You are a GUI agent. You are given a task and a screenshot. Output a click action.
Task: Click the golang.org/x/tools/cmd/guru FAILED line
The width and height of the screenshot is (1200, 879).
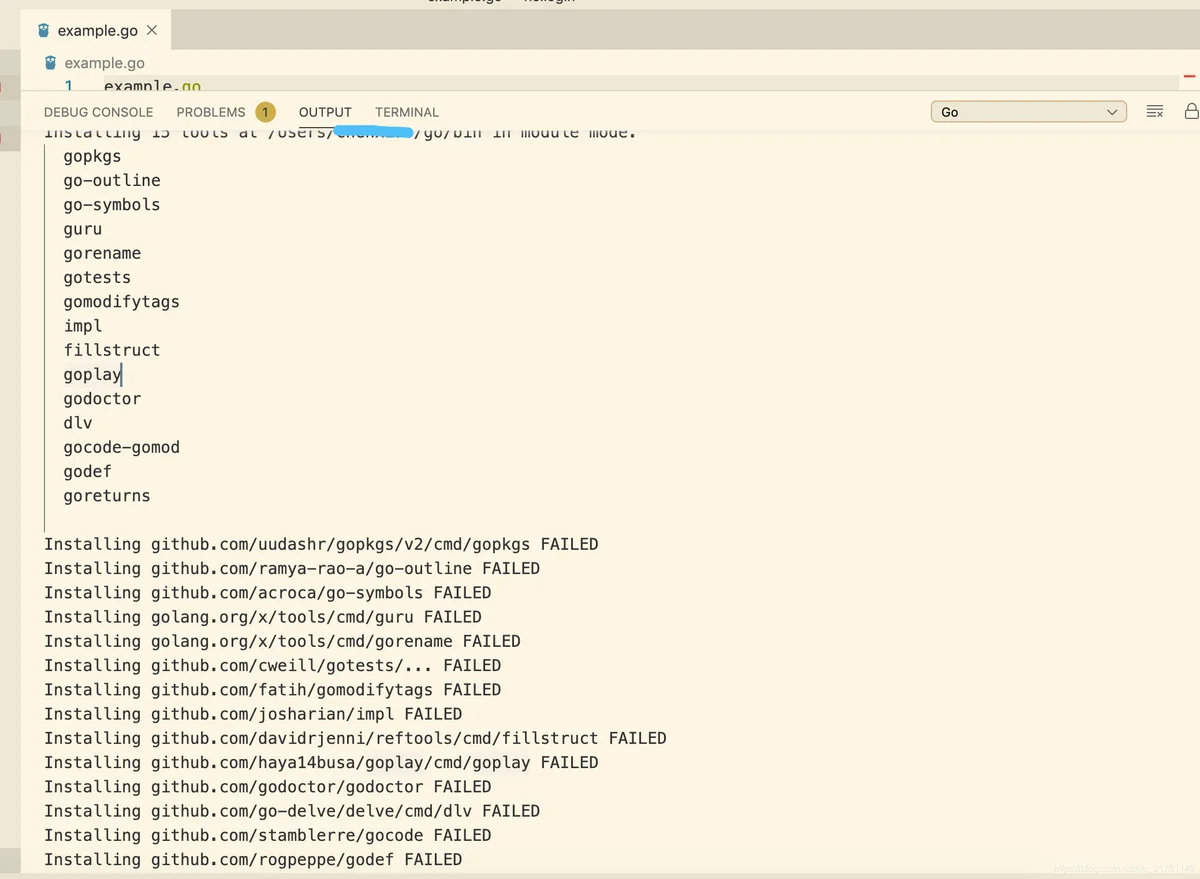[263, 617]
